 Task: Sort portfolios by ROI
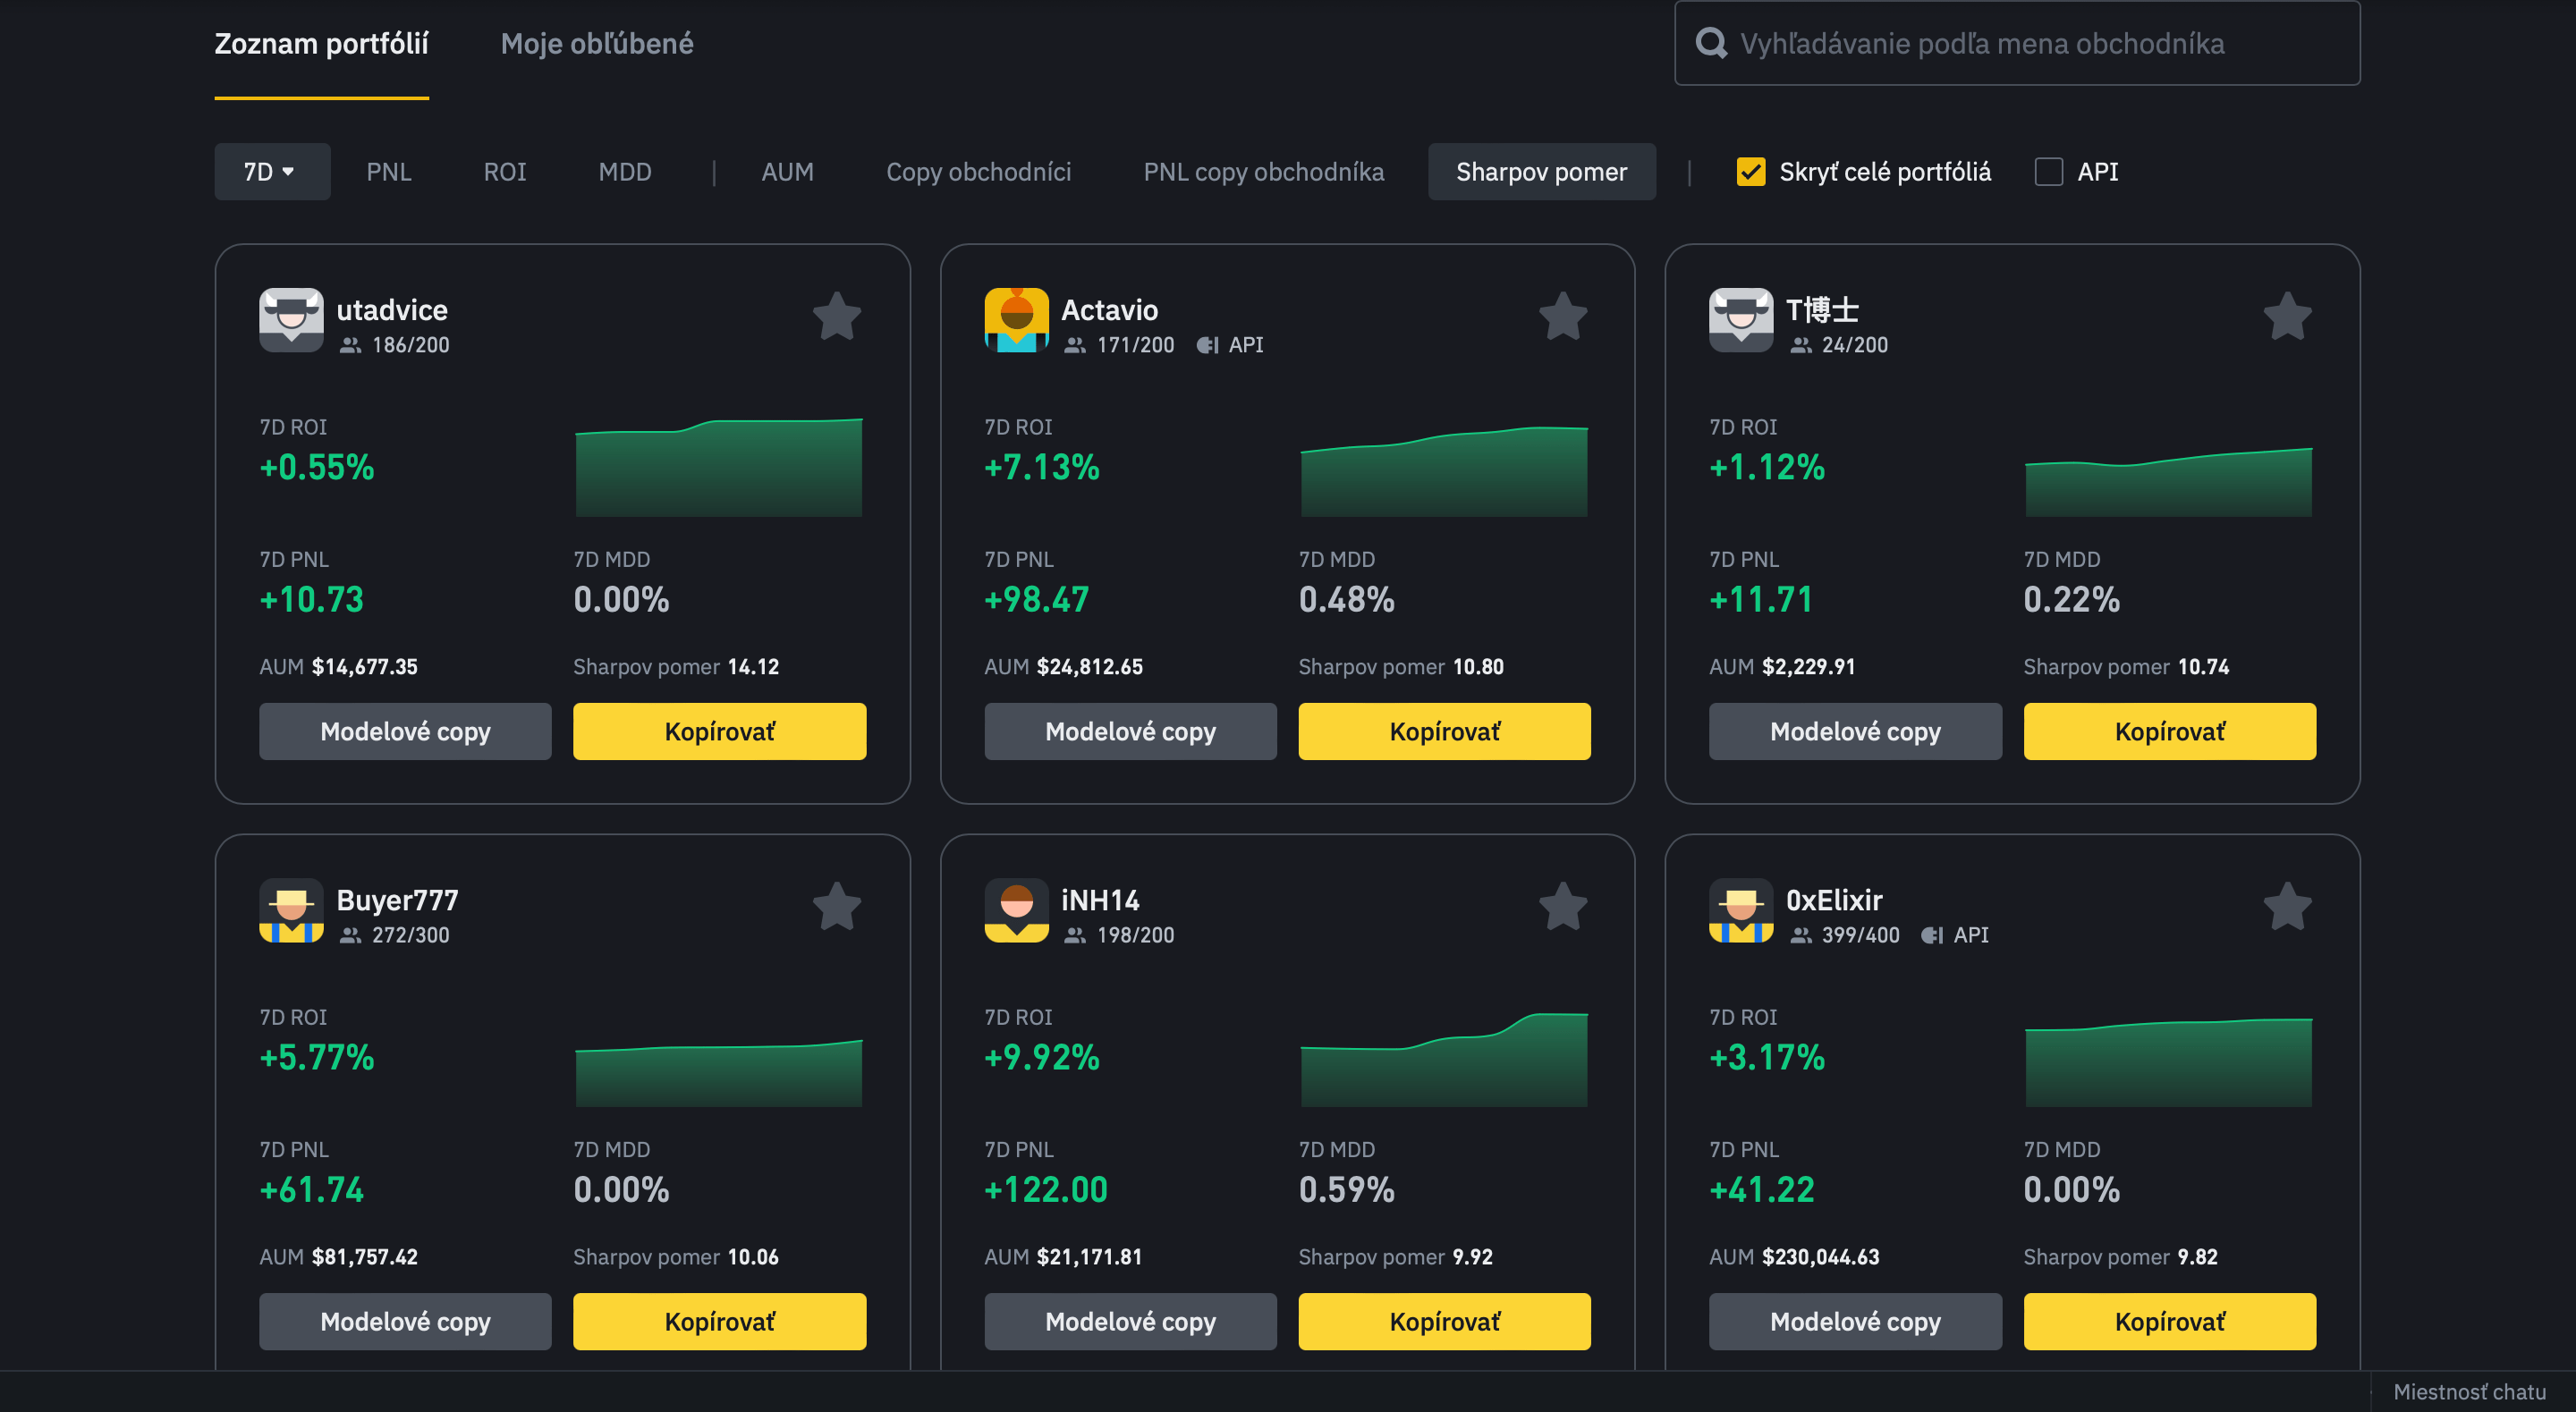click(x=504, y=172)
